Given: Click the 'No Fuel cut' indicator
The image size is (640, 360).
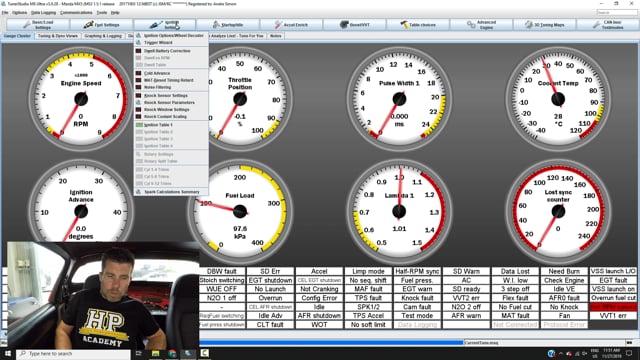Looking at the screenshot, I should pos(515,307).
